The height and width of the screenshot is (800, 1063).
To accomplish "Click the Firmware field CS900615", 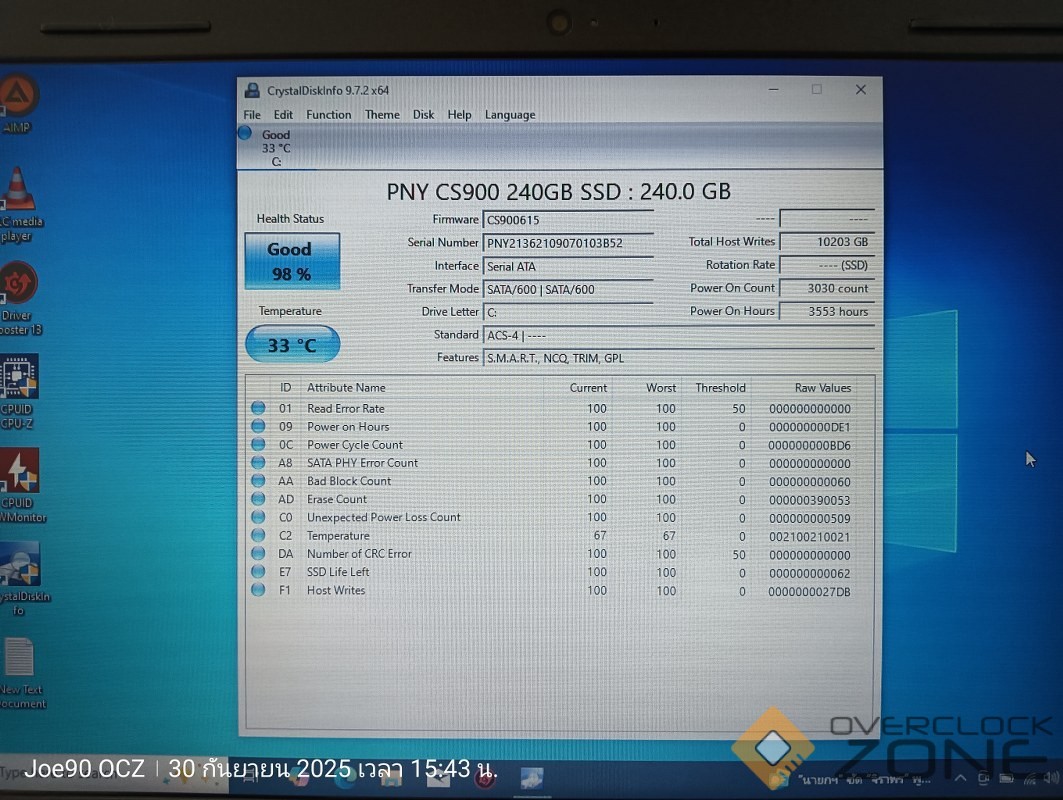I will 567,220.
